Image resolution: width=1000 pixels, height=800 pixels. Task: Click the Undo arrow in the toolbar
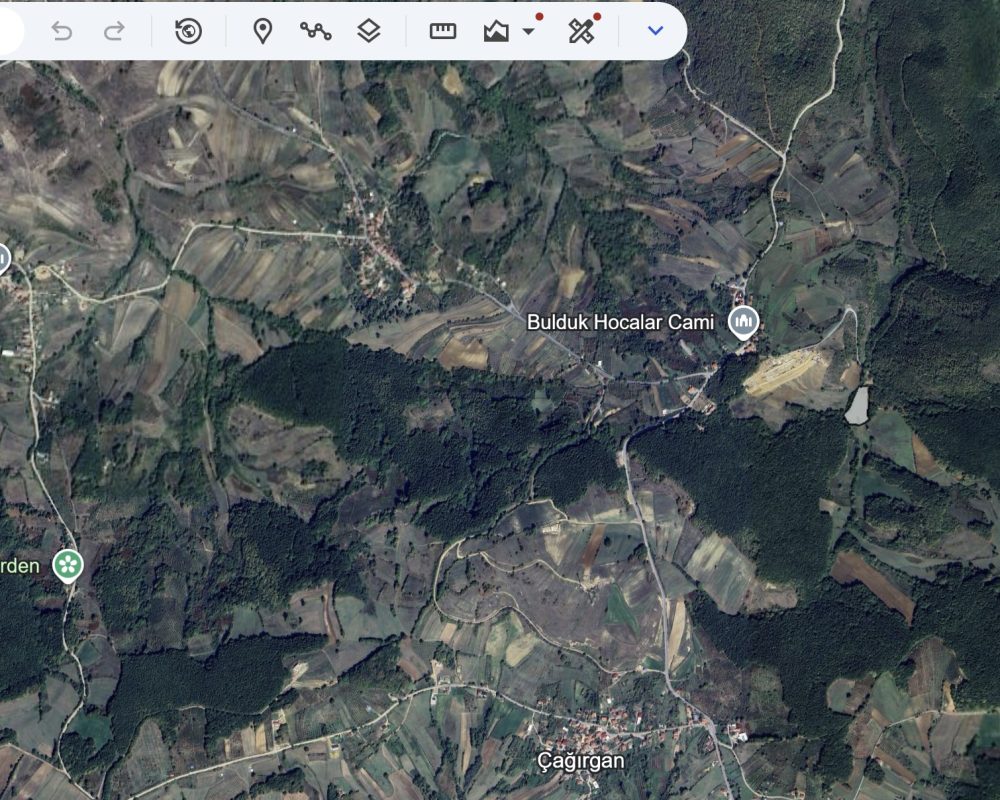(x=62, y=31)
